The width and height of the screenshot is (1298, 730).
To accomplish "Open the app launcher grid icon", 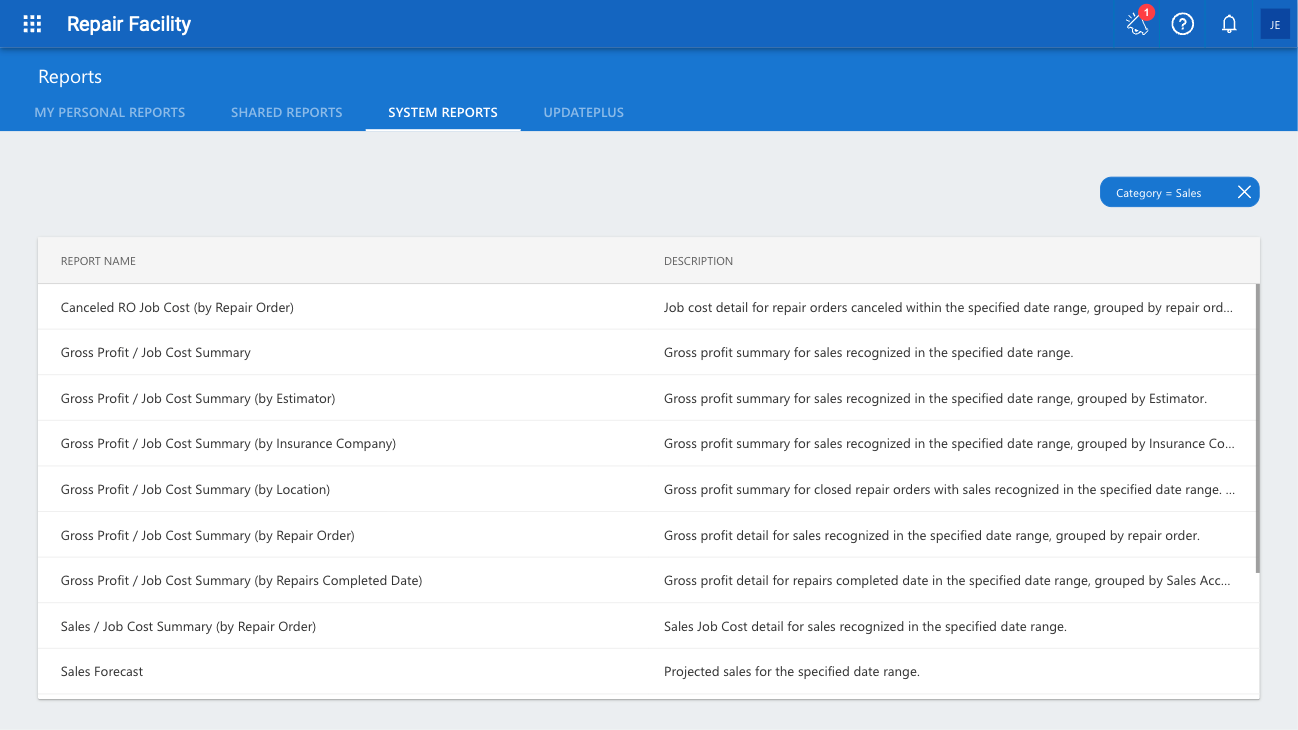I will click(x=32, y=24).
